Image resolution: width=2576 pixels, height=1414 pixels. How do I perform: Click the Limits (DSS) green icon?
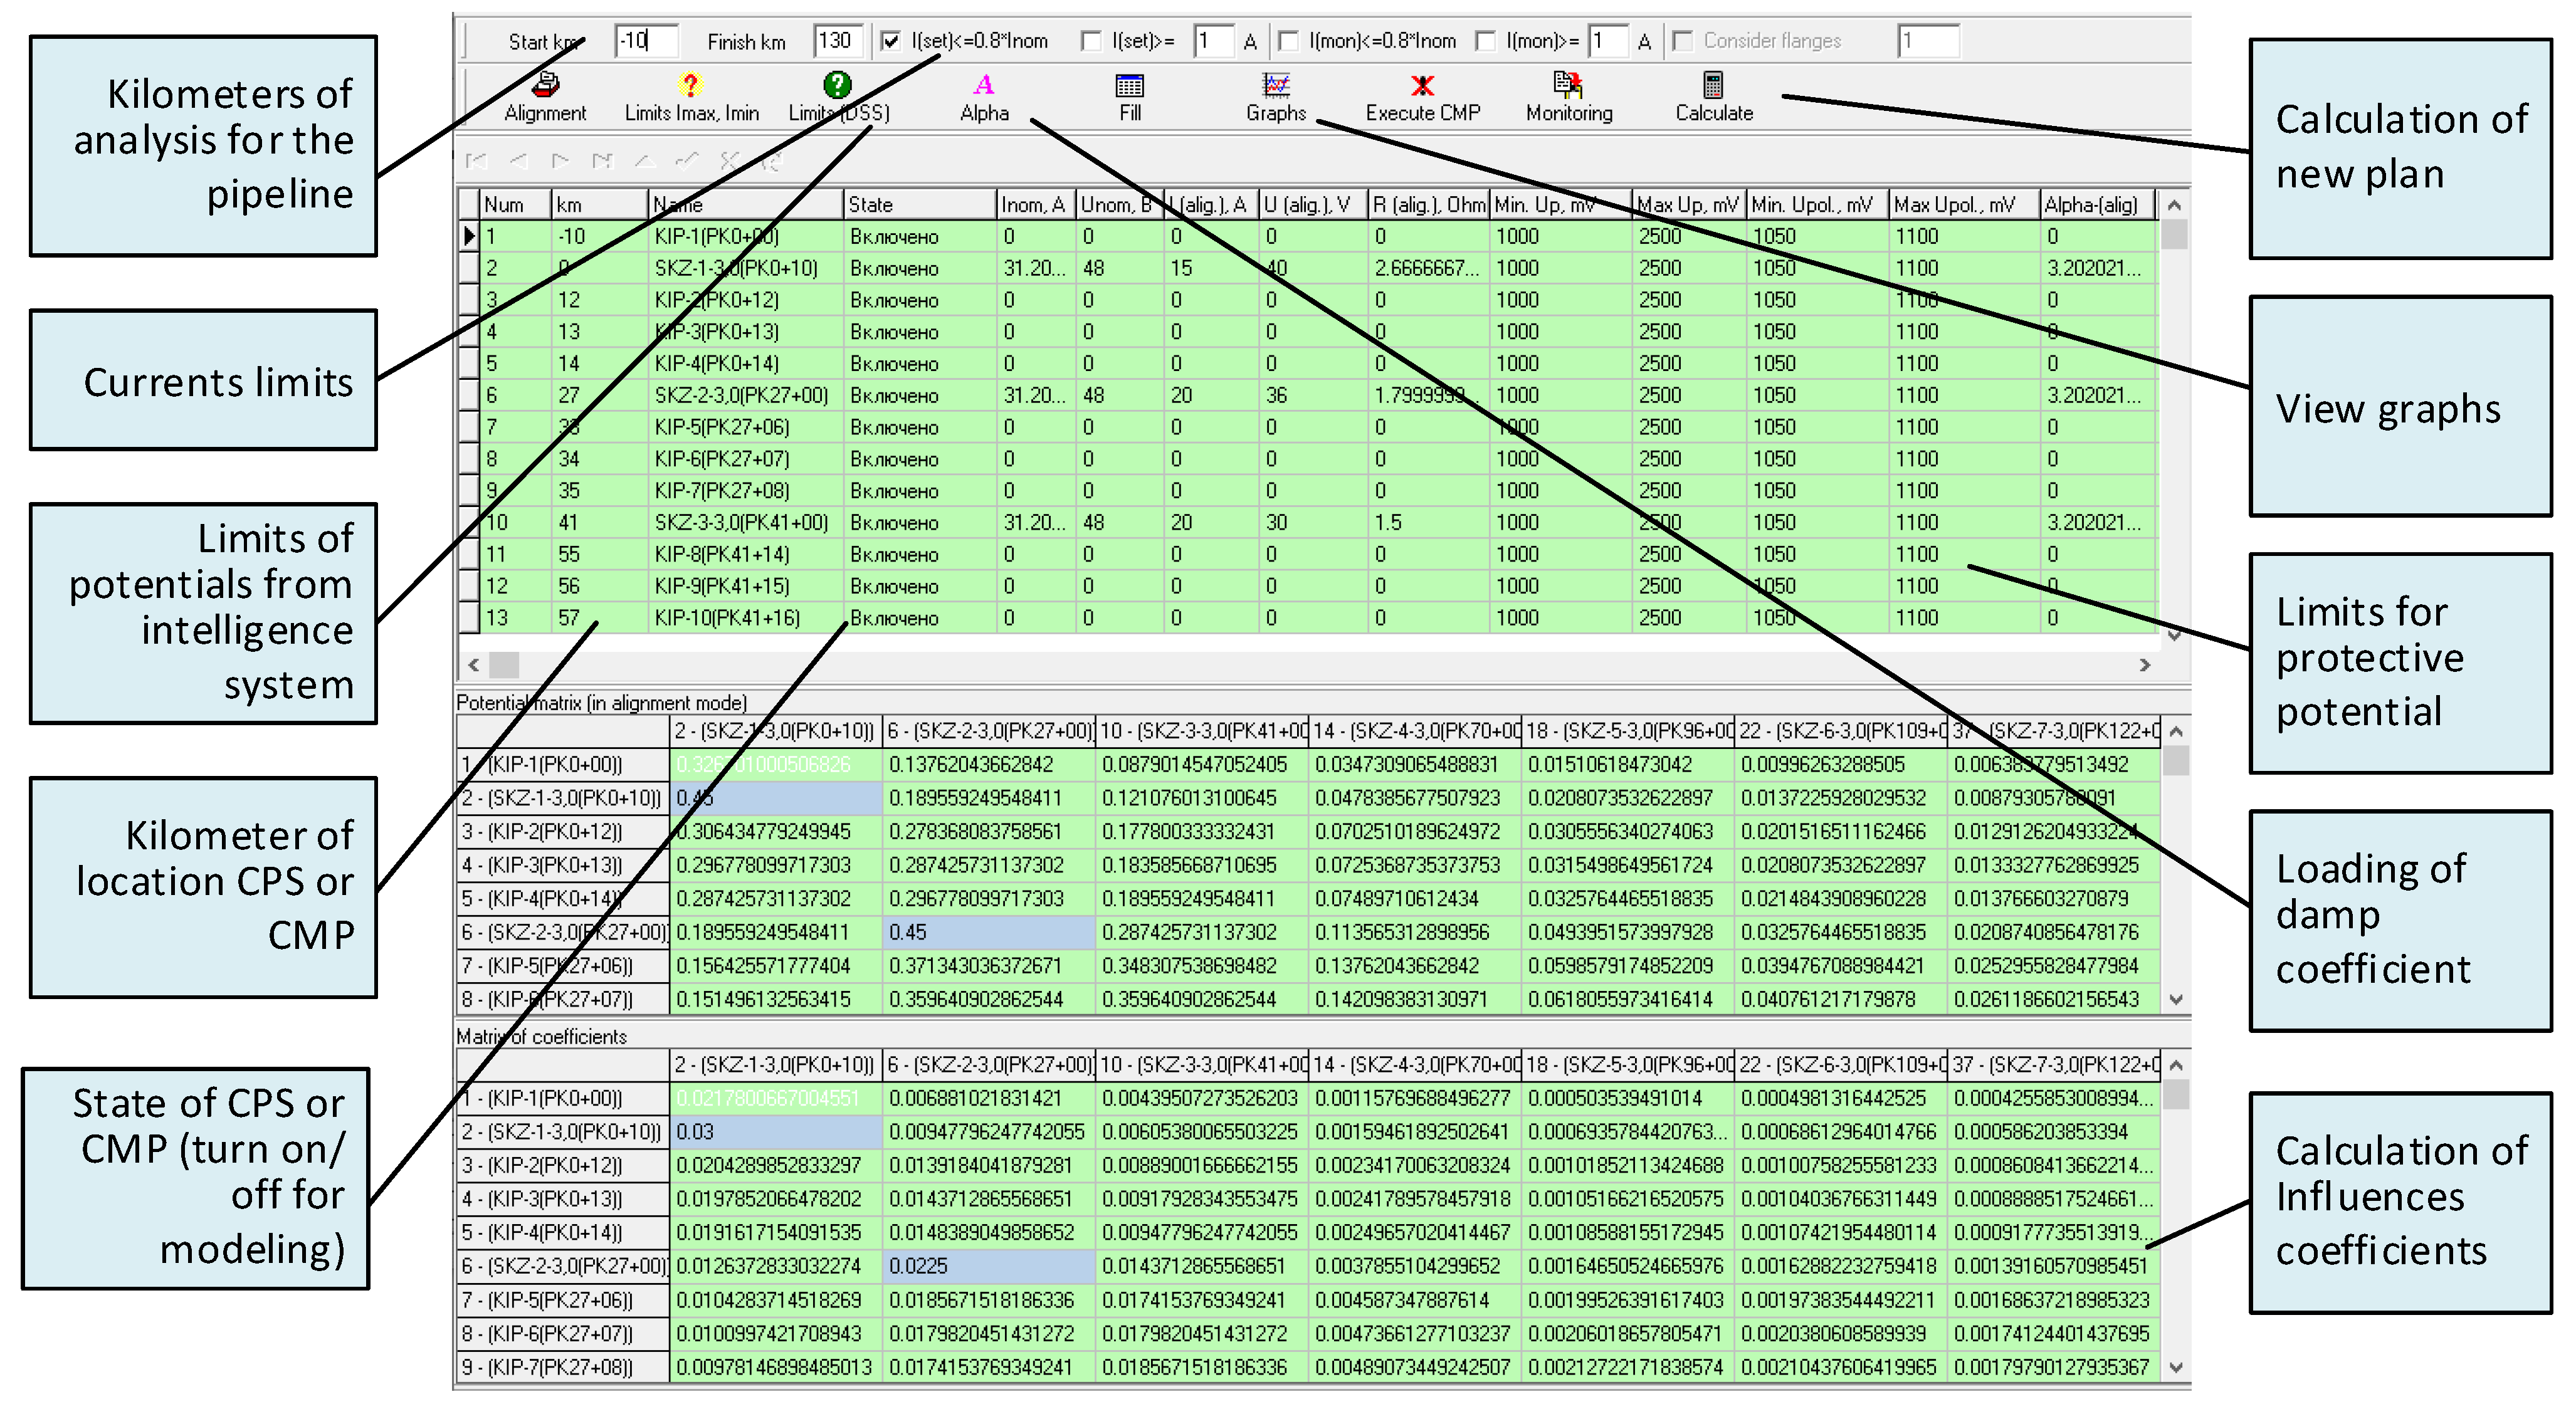click(x=837, y=86)
